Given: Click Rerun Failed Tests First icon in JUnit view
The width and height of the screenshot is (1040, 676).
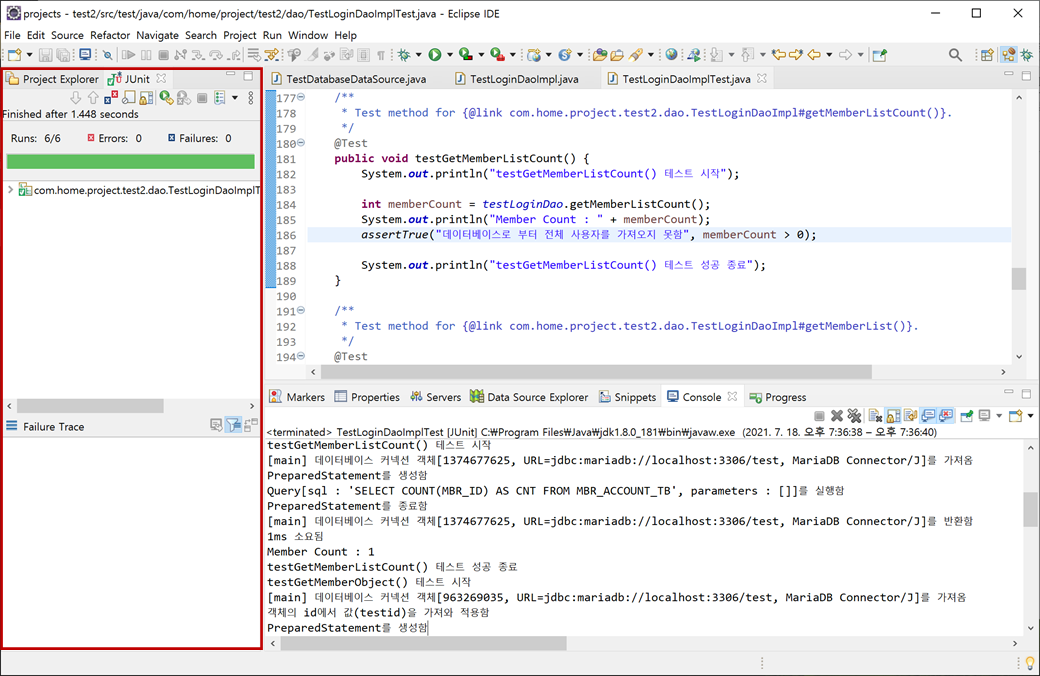Looking at the screenshot, I should pos(184,98).
